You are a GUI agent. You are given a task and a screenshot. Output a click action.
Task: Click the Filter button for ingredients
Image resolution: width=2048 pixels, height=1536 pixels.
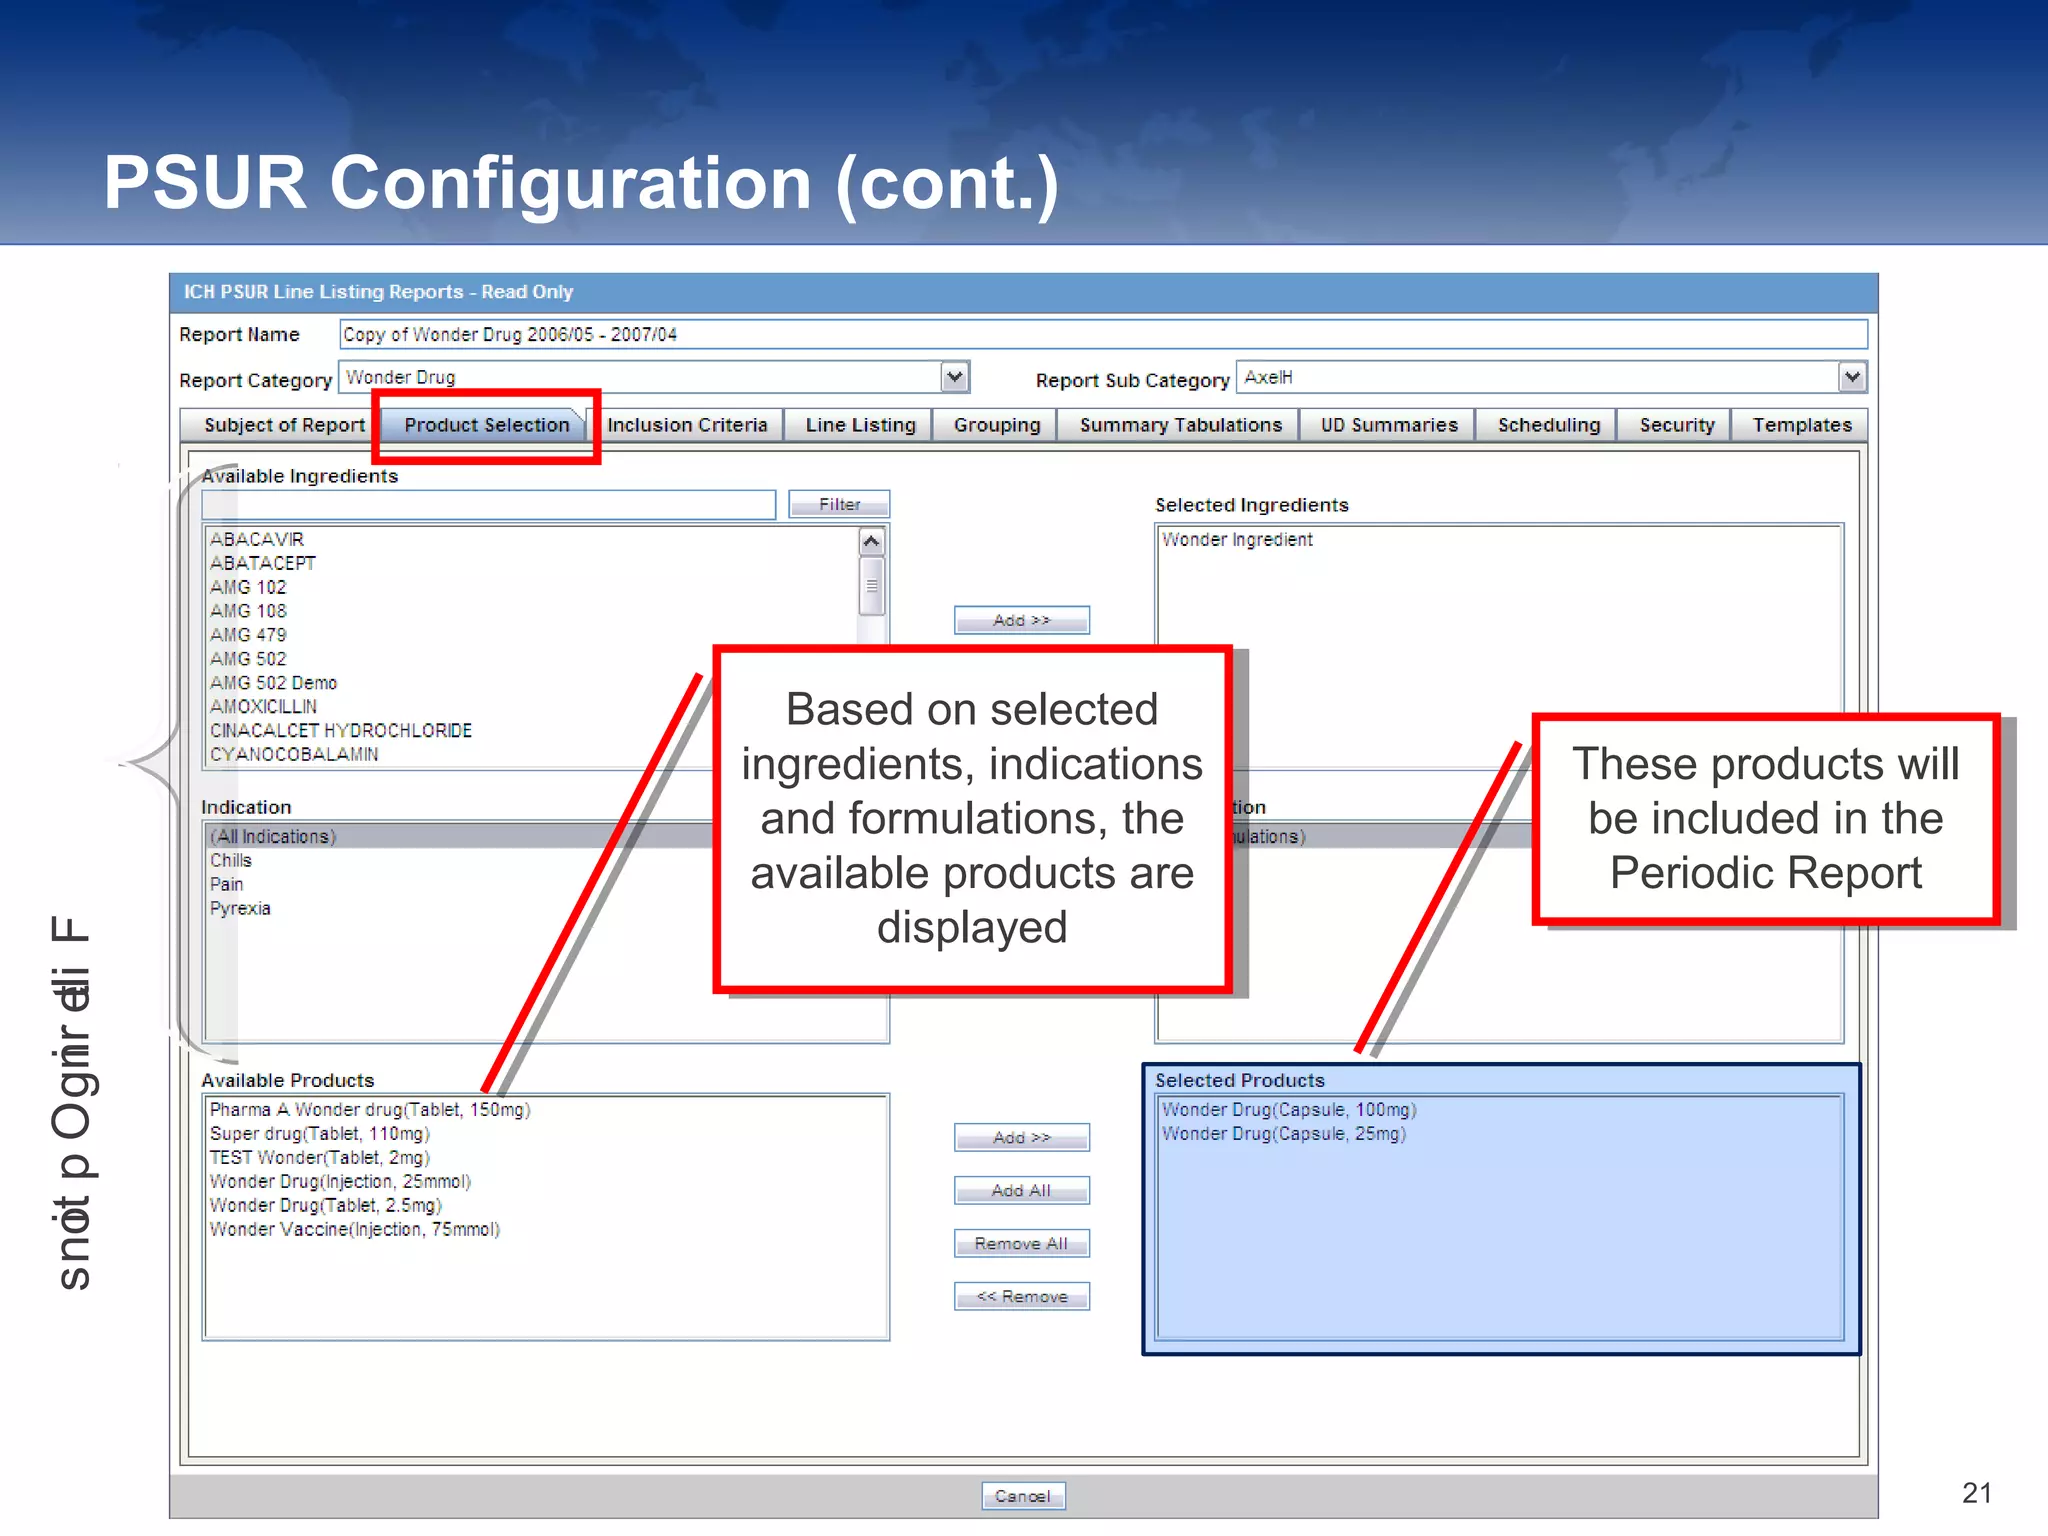839,504
